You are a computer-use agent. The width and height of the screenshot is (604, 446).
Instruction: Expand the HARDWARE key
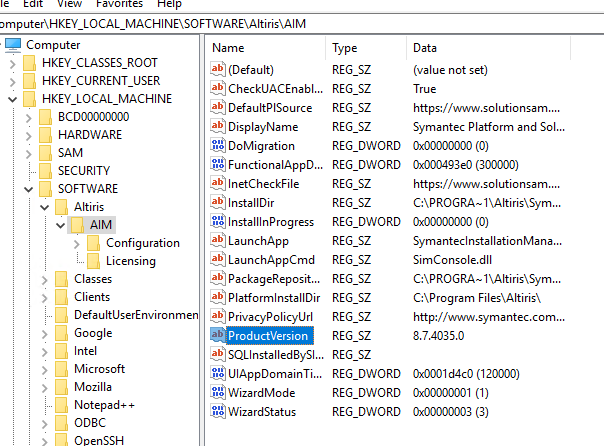point(29,136)
